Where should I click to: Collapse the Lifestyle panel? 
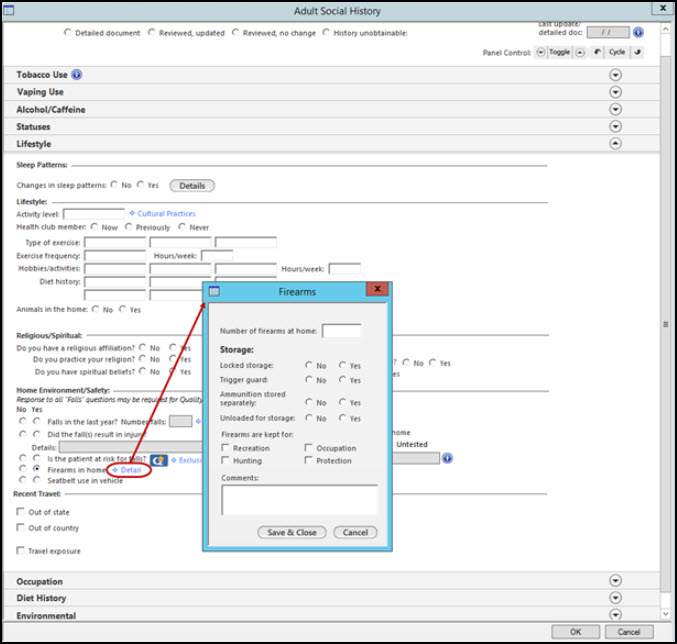coord(615,143)
